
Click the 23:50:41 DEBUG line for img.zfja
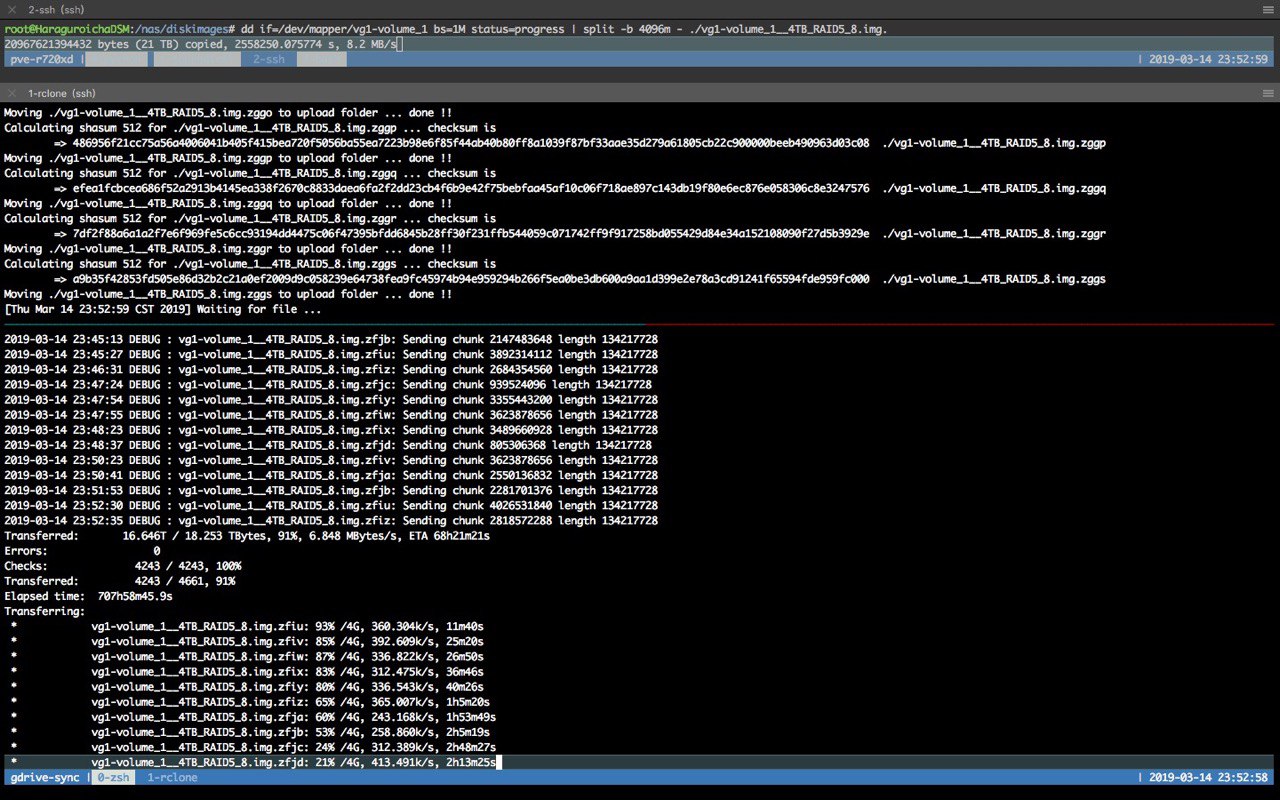[331, 475]
